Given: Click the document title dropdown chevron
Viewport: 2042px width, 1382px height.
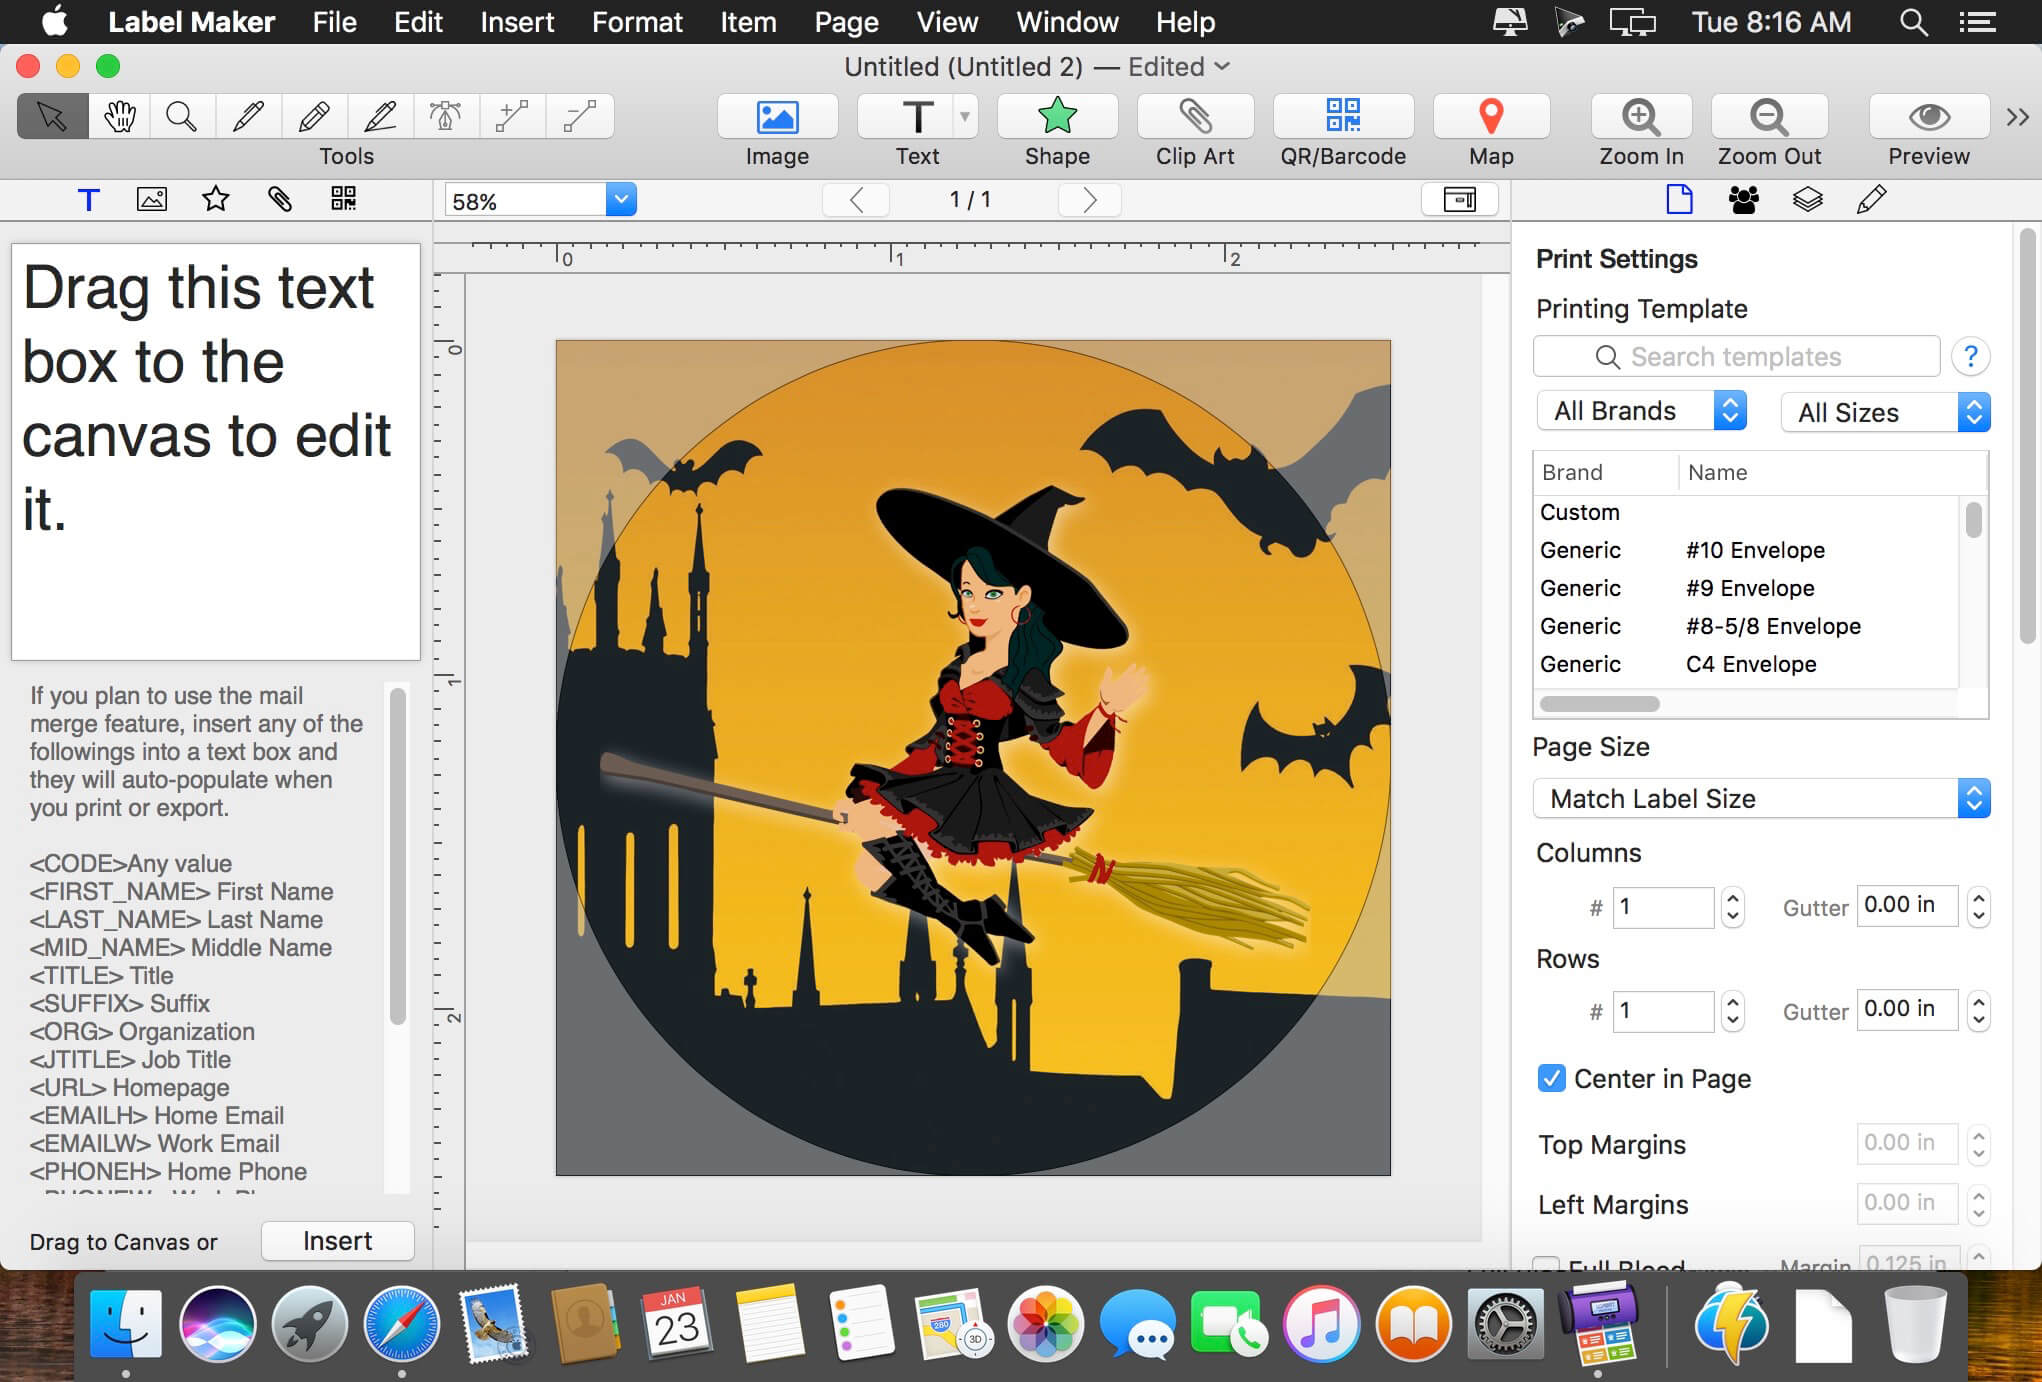Looking at the screenshot, I should coord(1222,67).
